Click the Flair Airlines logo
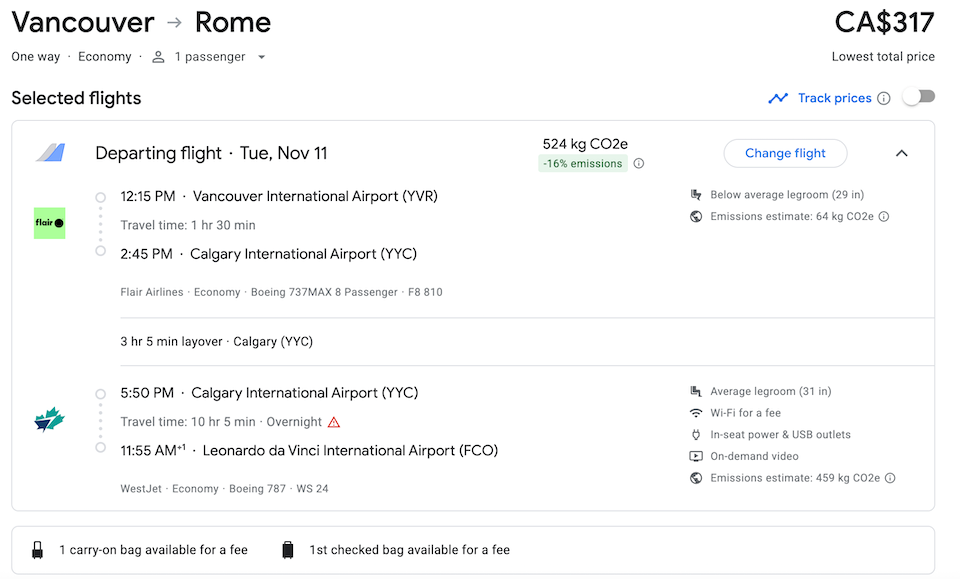 50,223
